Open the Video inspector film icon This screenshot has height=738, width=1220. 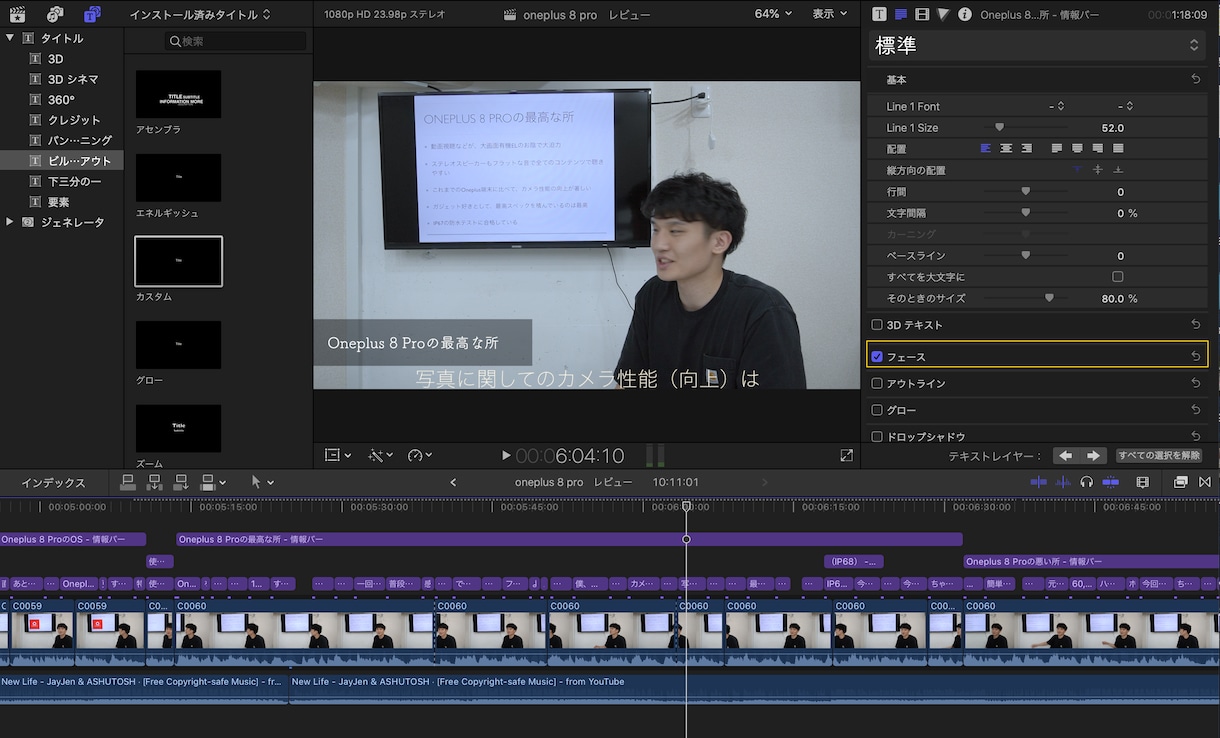[x=922, y=14]
